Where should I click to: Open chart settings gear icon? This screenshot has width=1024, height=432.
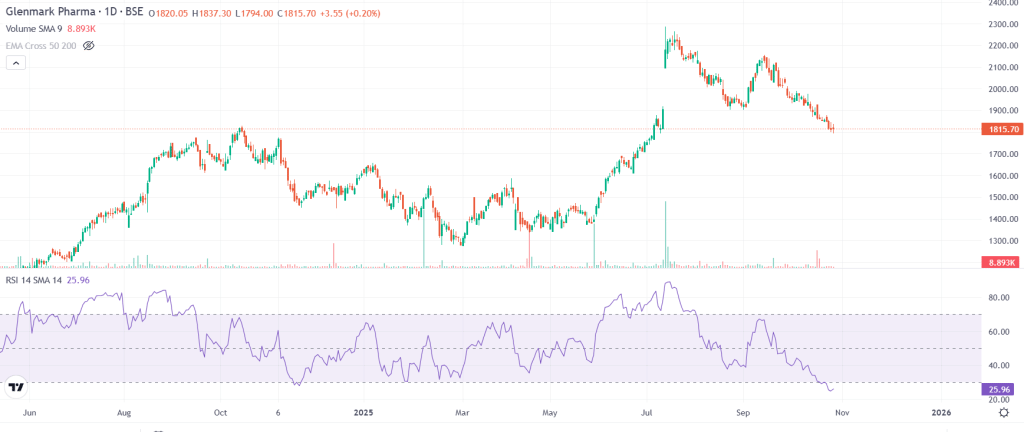coord(1002,412)
